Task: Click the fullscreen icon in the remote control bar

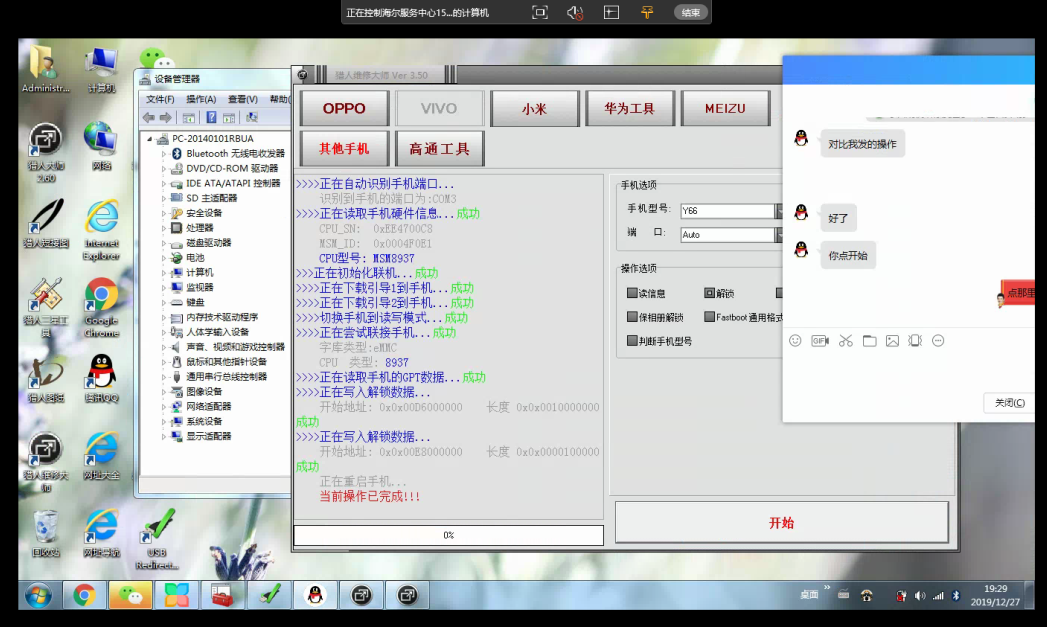Action: tap(540, 12)
